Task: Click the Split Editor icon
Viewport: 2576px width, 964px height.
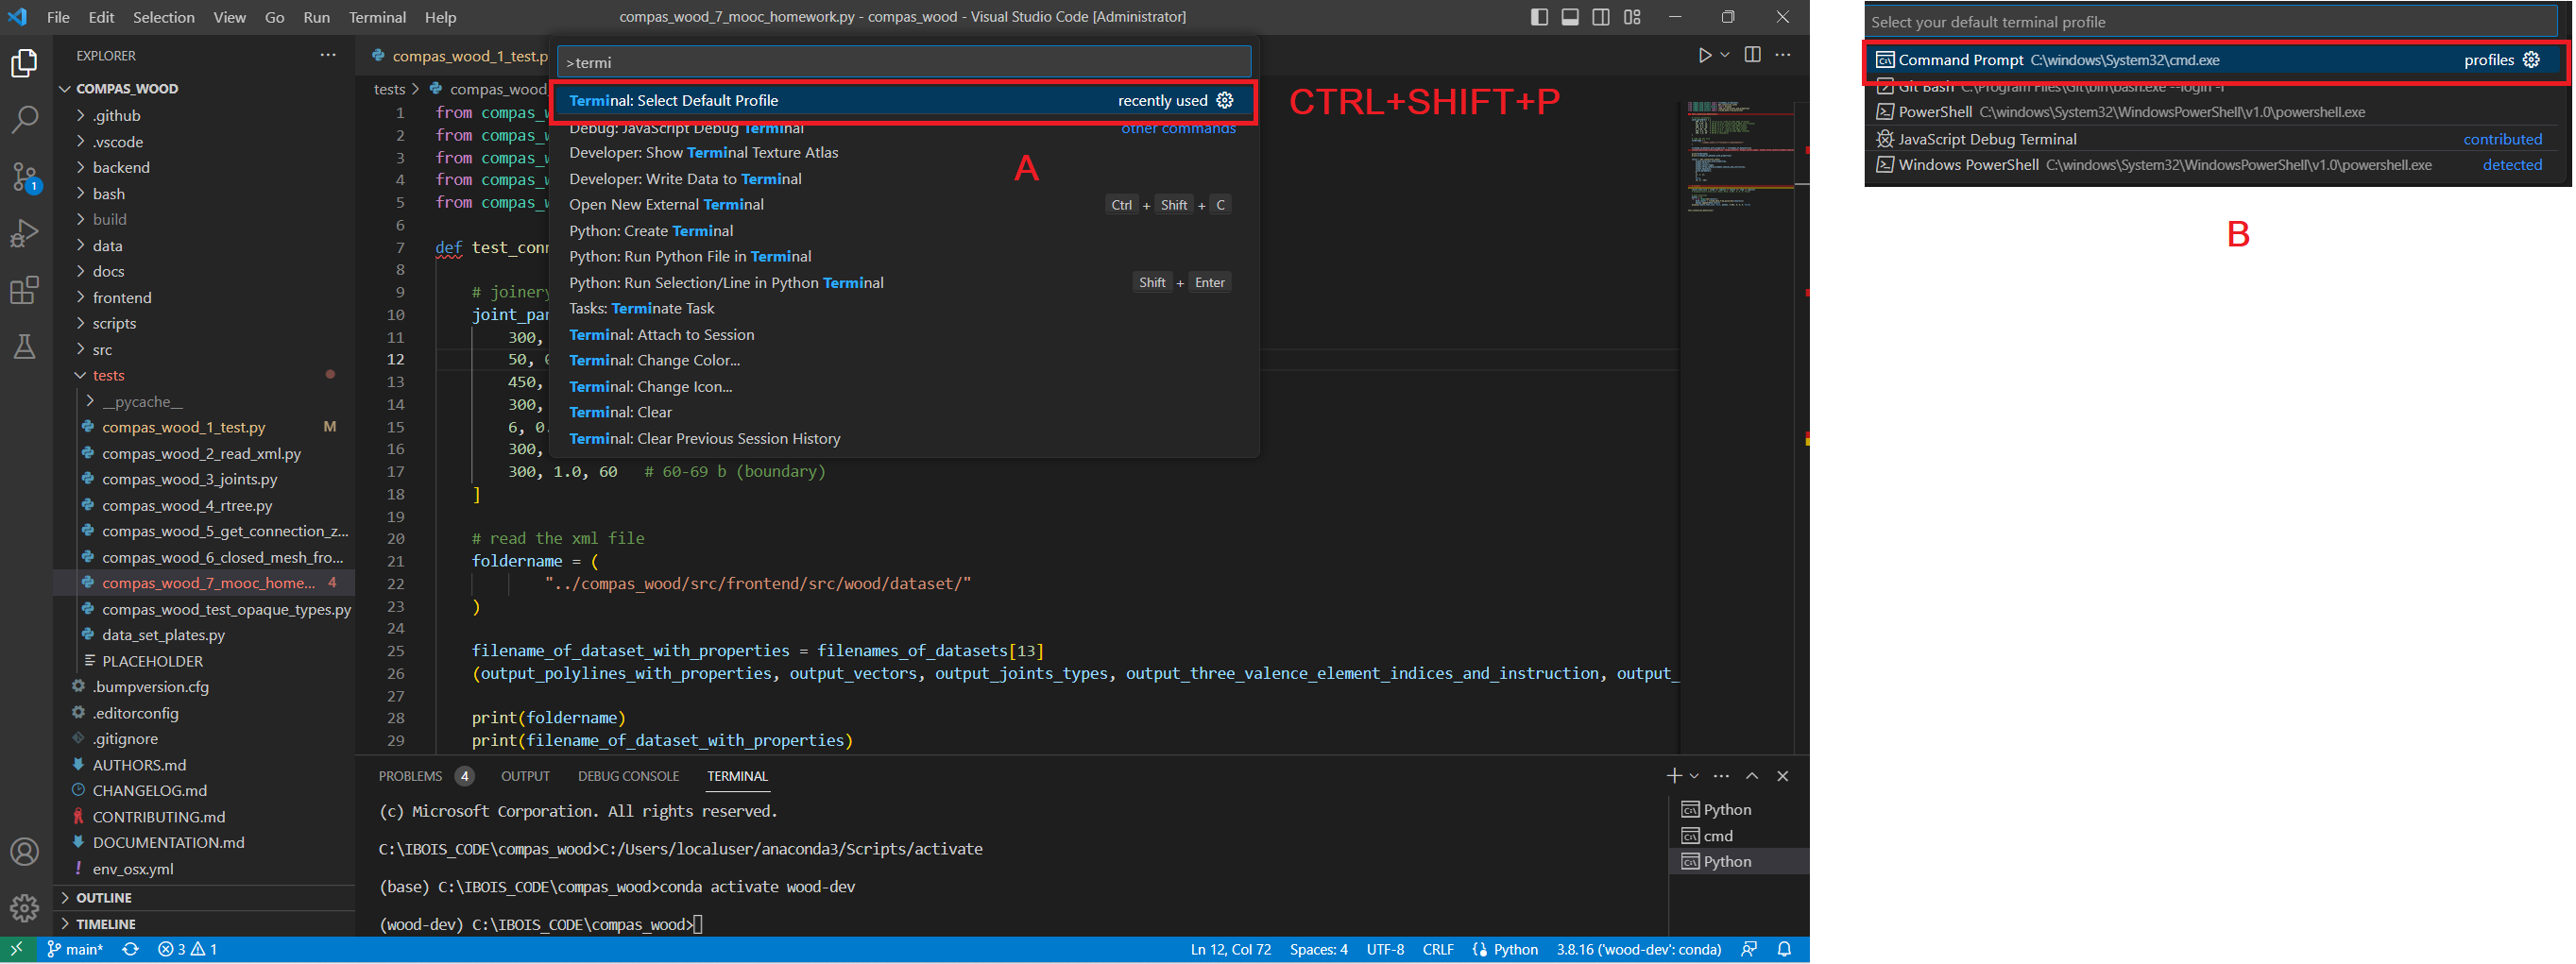Action: [x=1752, y=55]
